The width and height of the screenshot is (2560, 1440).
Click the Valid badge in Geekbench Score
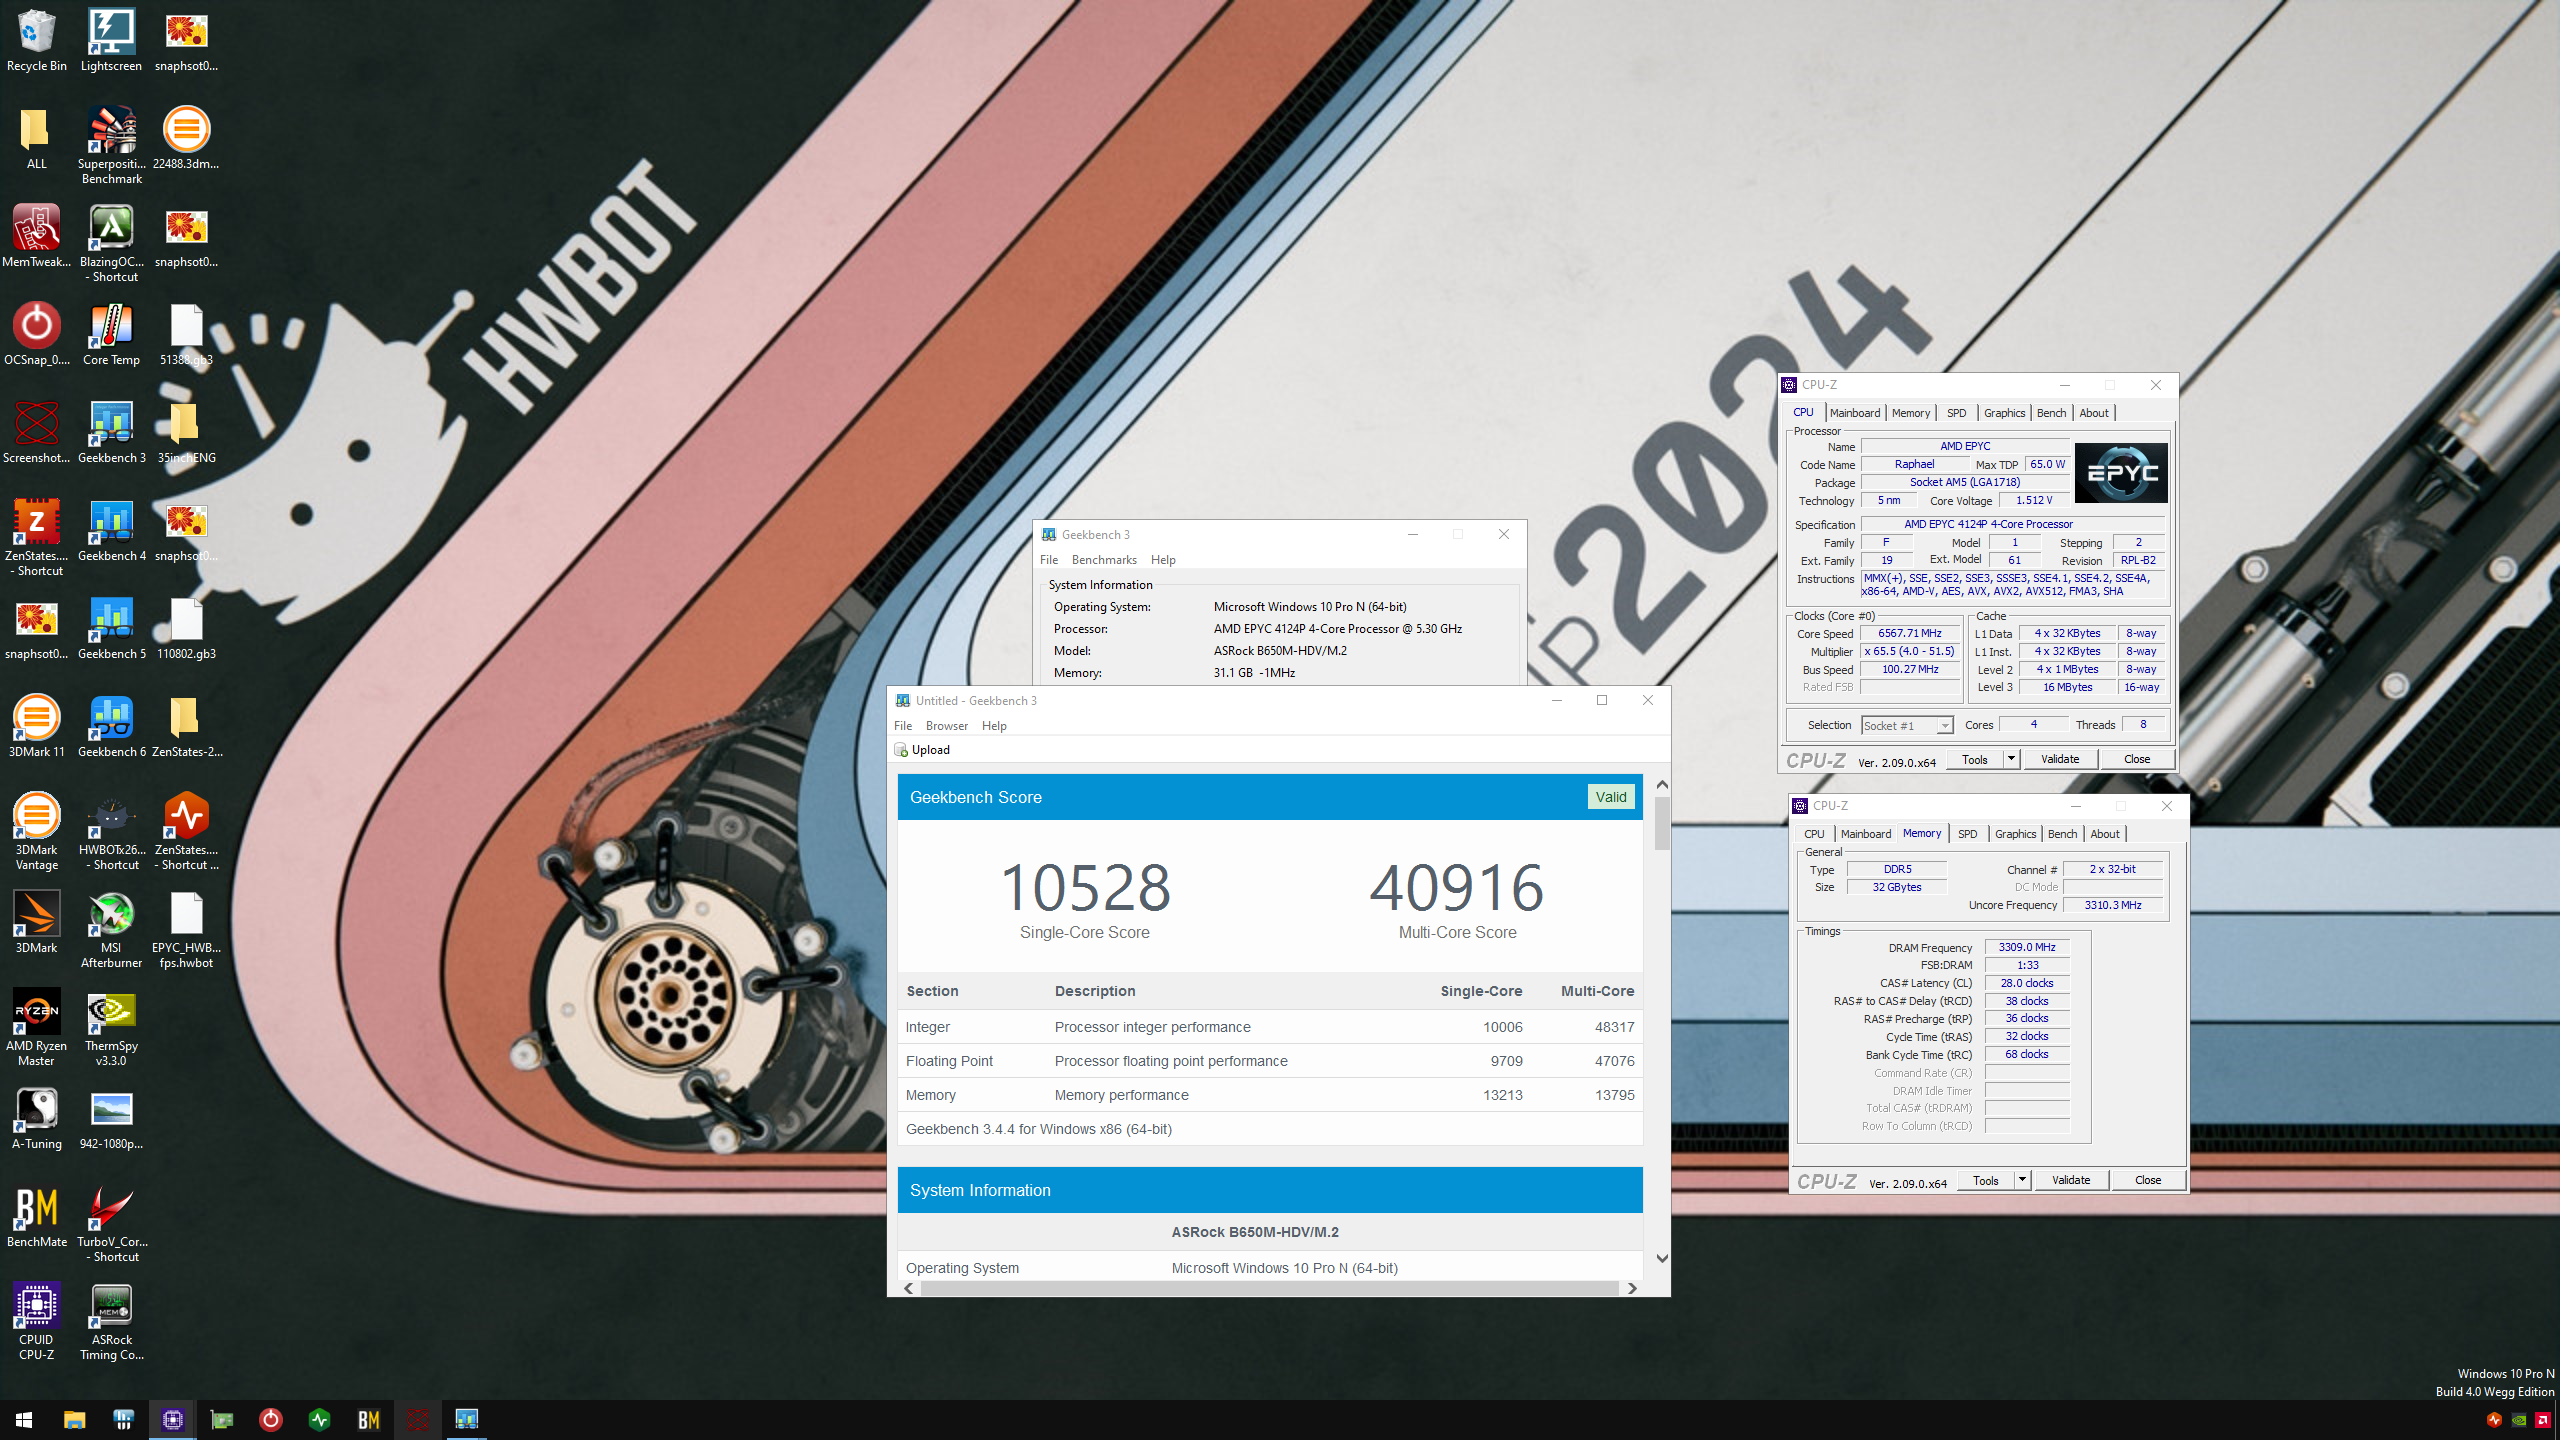click(x=1610, y=797)
